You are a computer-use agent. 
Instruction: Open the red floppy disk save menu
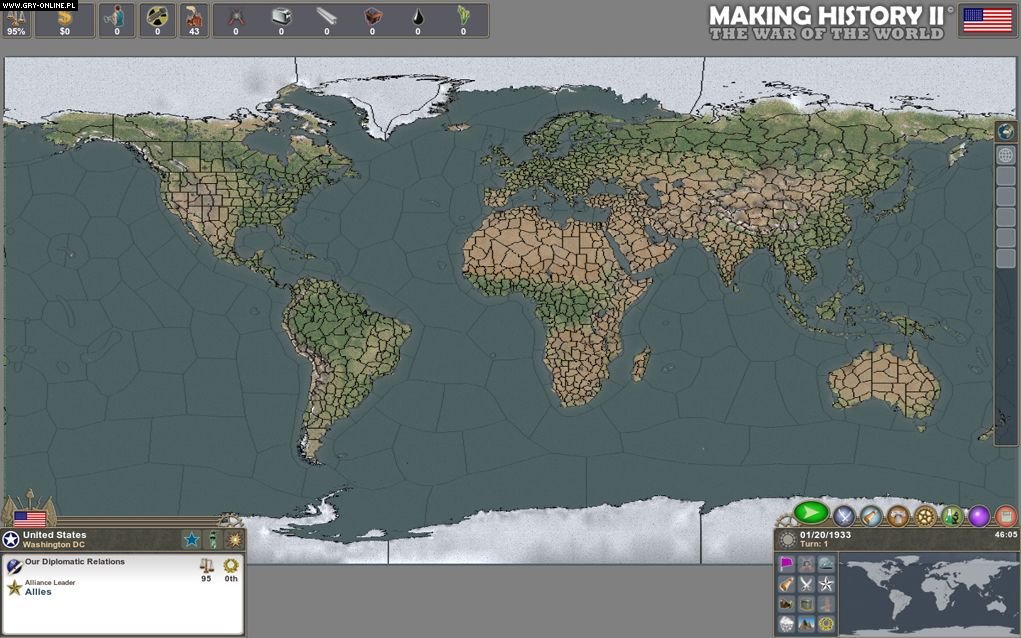1006,516
